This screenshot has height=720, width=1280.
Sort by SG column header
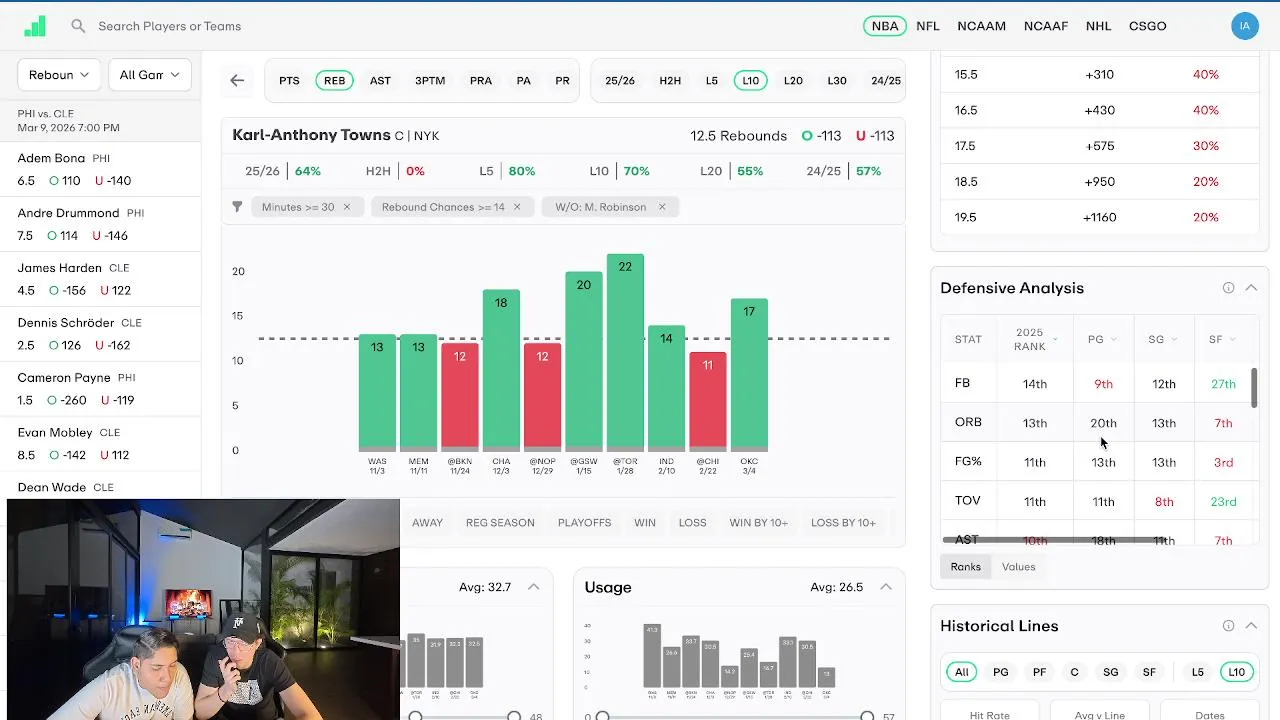1162,339
